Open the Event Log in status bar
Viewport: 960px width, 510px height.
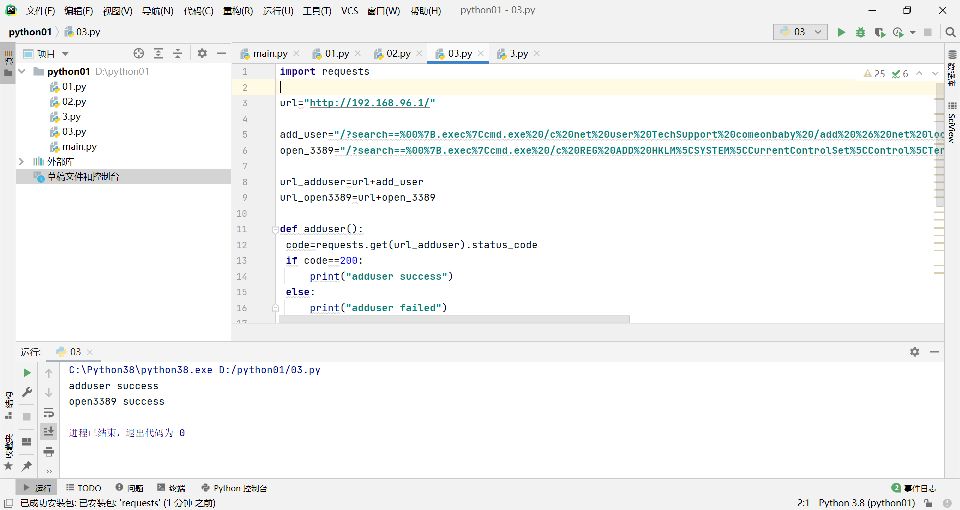[913, 488]
